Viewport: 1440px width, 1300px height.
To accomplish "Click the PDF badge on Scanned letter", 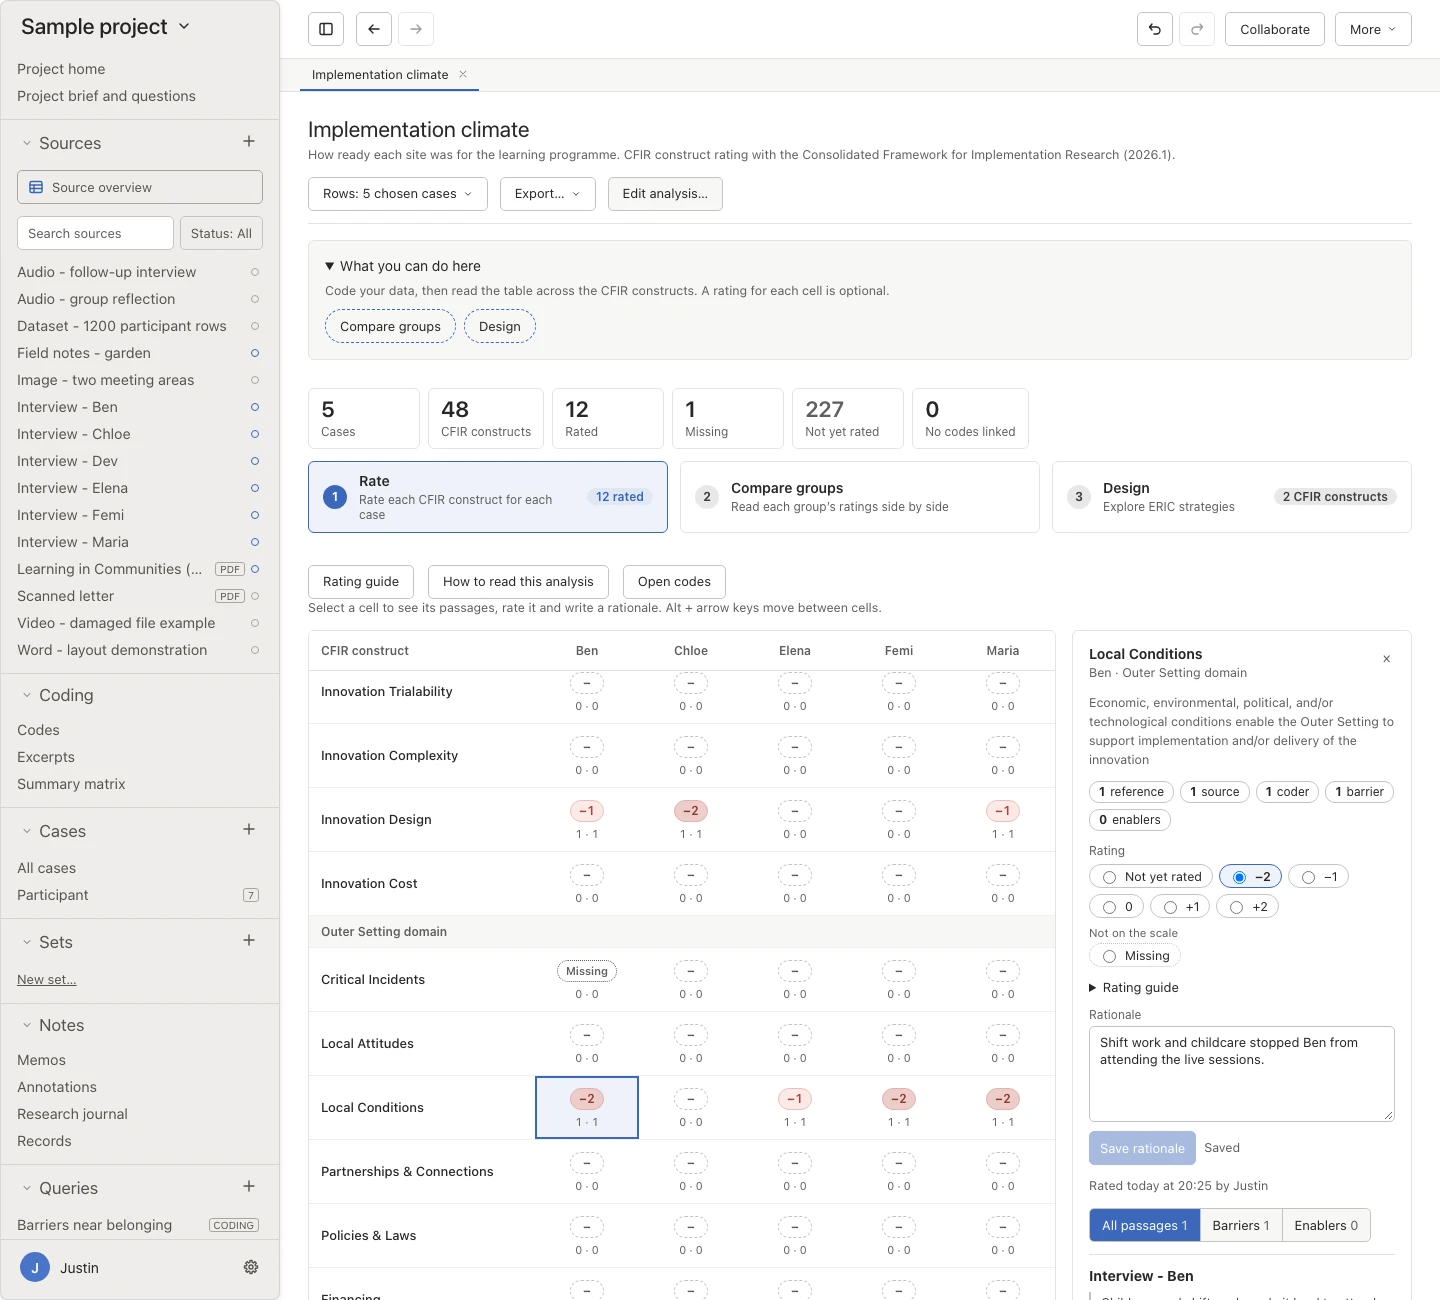I will click(x=230, y=596).
